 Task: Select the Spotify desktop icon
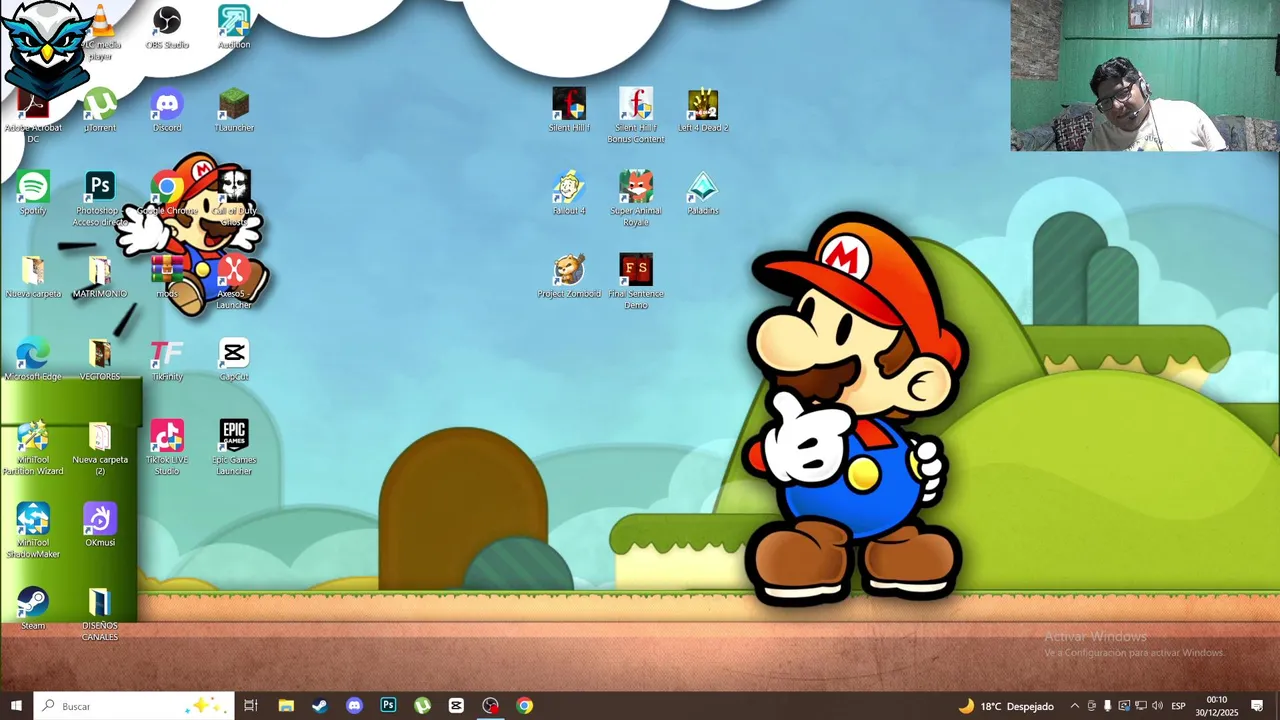click(33, 193)
